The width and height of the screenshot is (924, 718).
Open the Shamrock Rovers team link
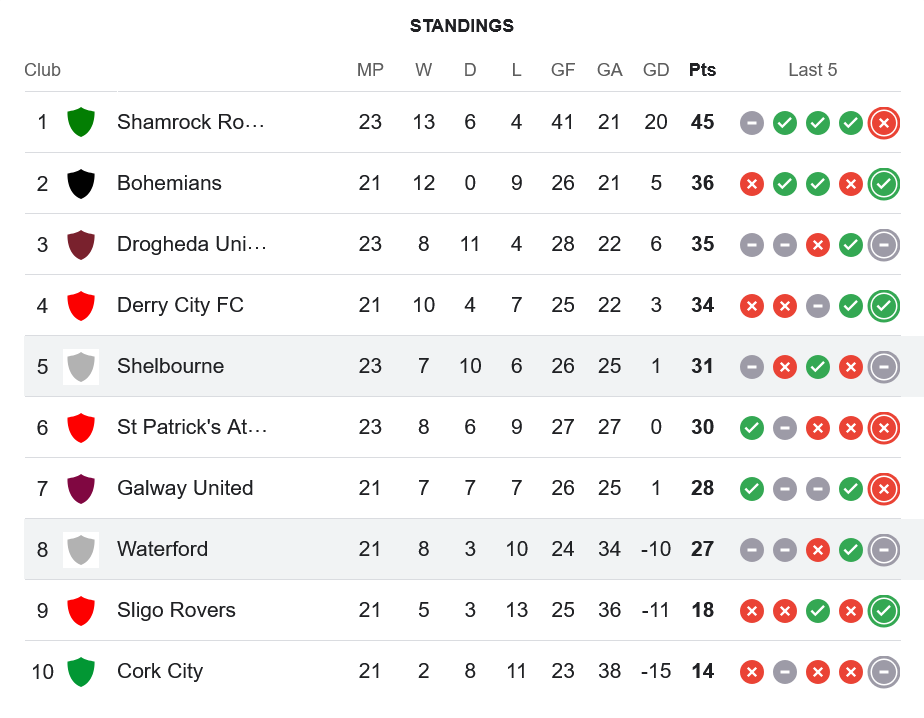[190, 122]
